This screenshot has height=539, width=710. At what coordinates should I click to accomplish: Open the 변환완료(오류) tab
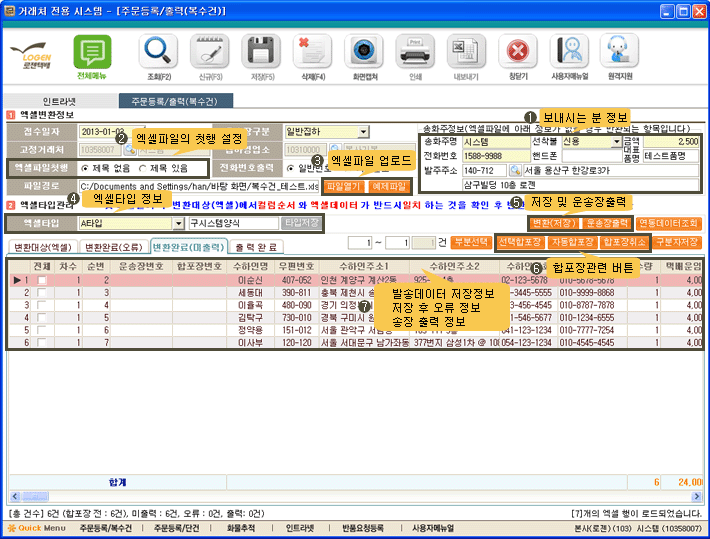tap(114, 247)
